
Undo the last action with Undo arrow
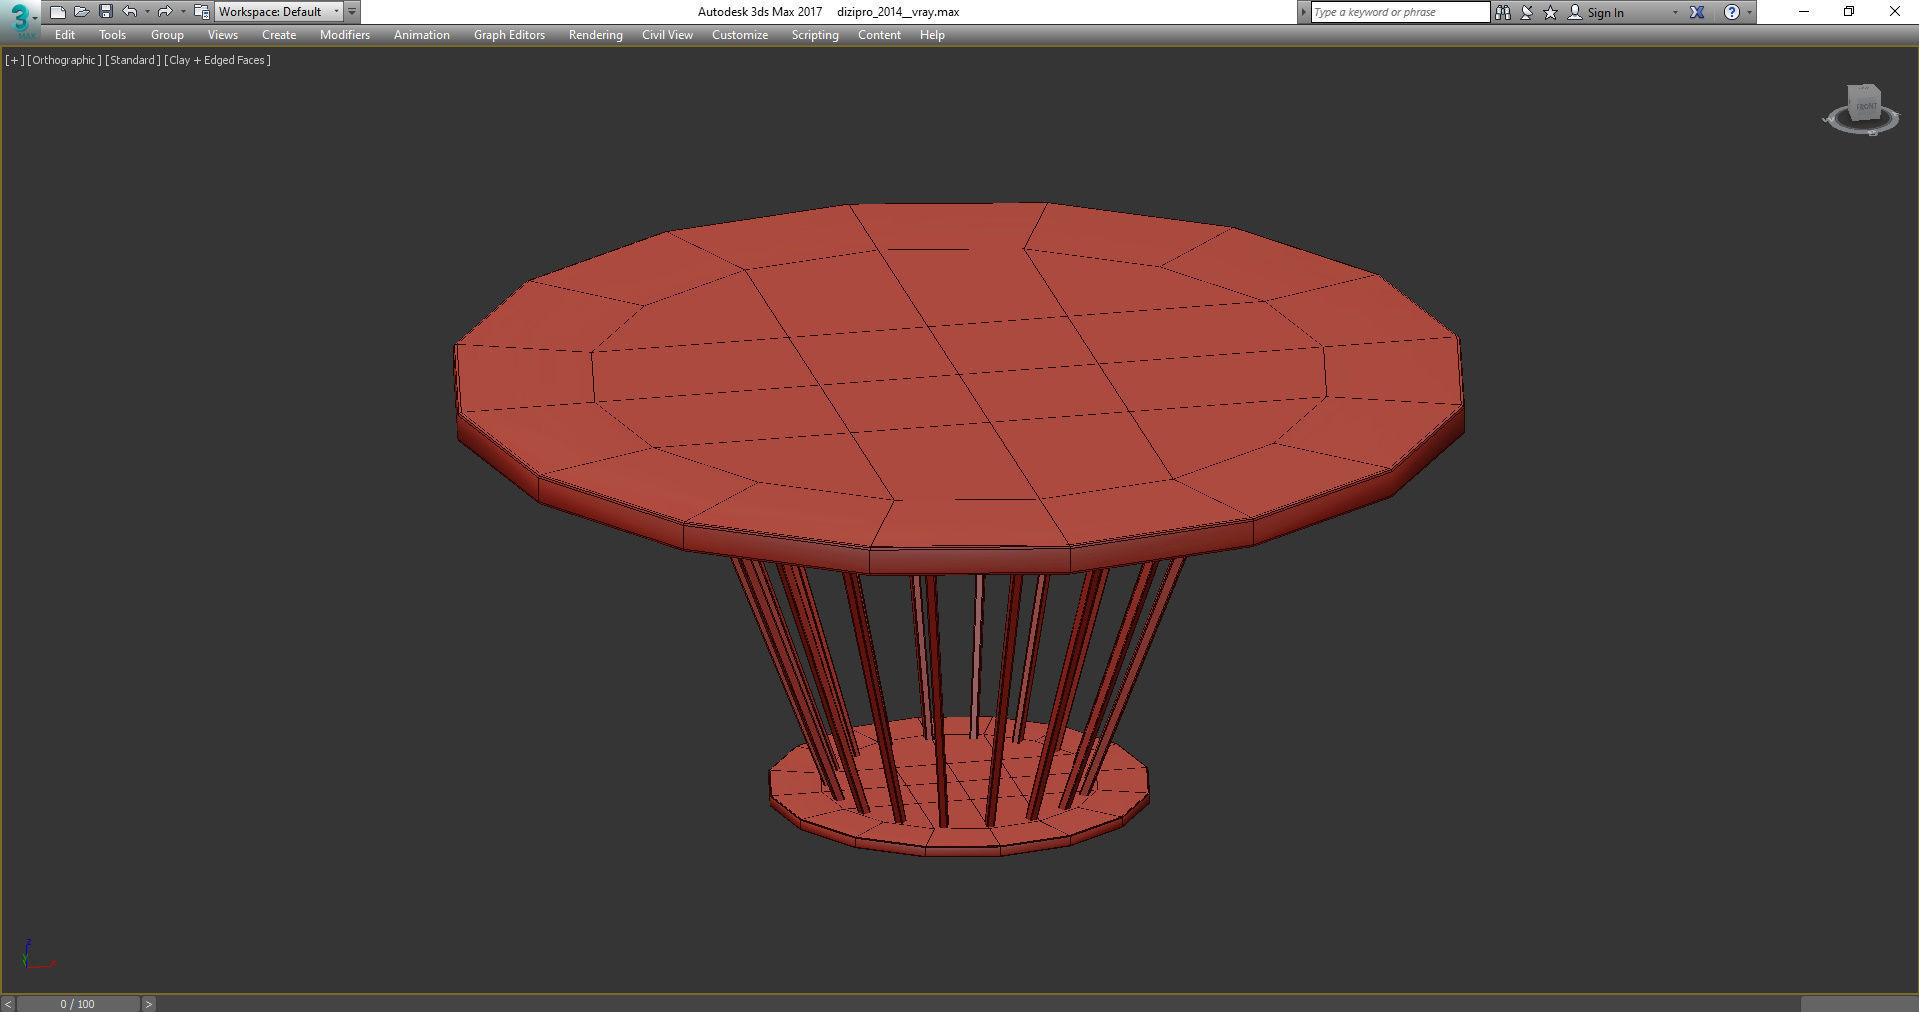pos(130,12)
